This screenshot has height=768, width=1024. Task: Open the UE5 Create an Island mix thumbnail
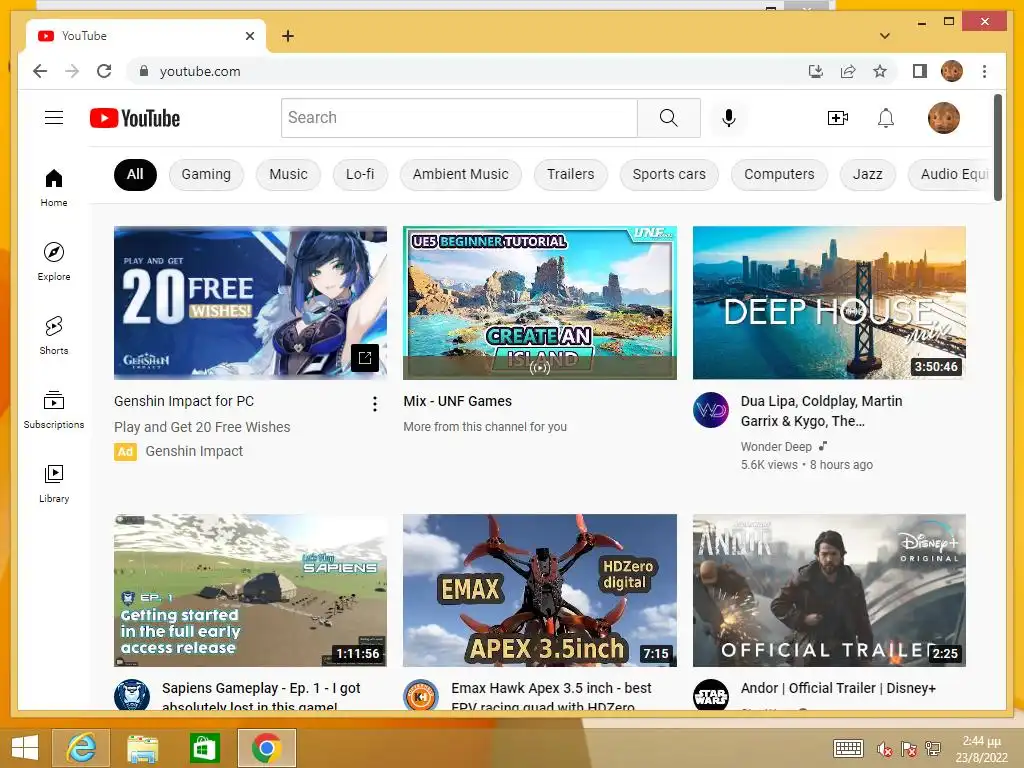[539, 302]
